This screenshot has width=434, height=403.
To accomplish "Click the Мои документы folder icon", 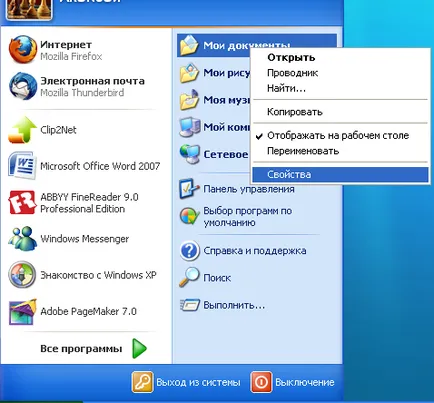I will [x=190, y=45].
